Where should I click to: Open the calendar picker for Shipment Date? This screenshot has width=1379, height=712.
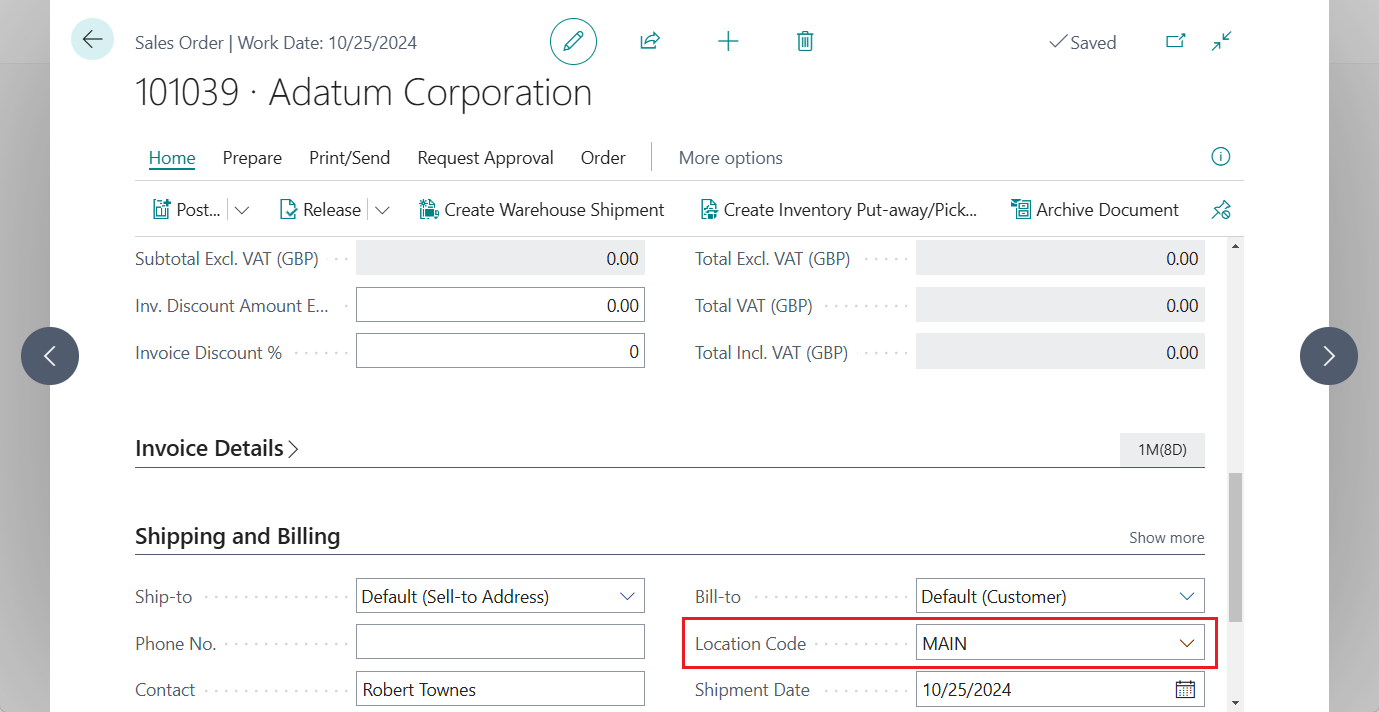tap(1184, 688)
